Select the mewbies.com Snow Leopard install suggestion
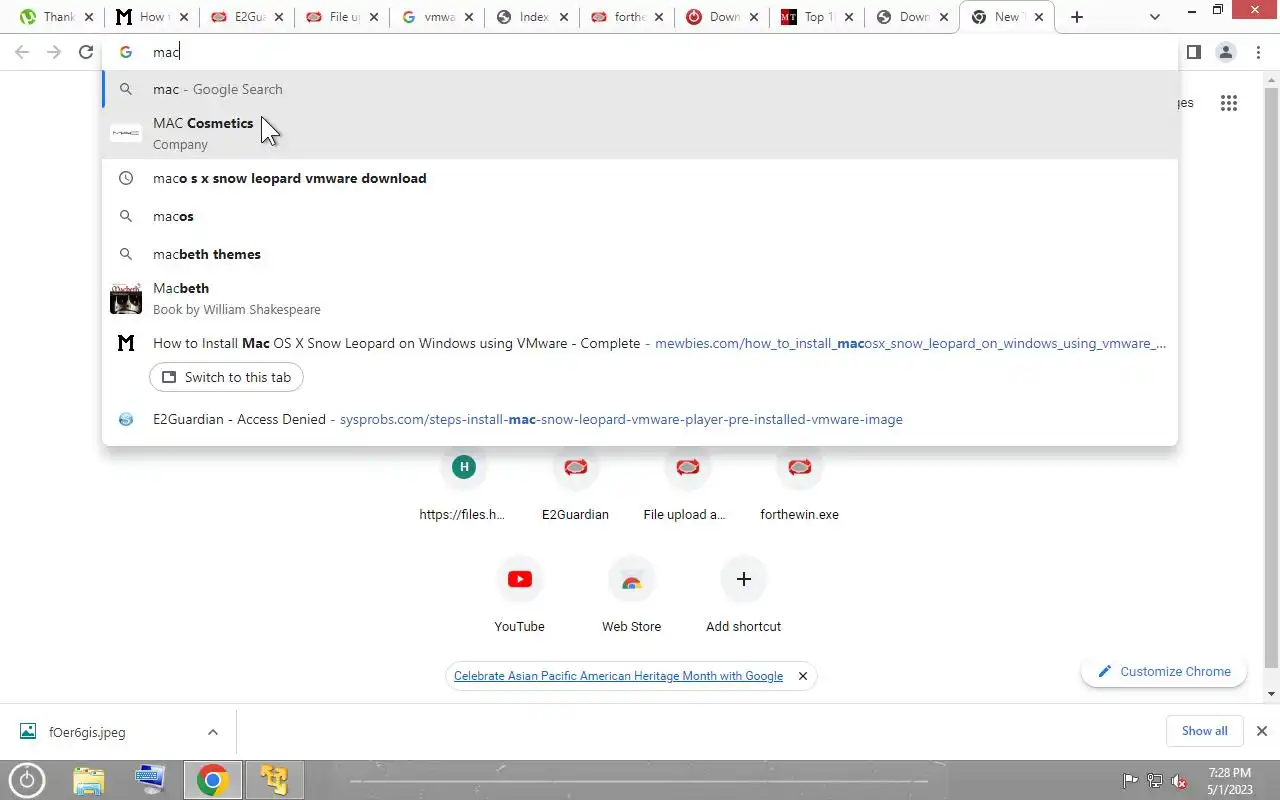Screen dimensions: 1280x800 coord(640,343)
